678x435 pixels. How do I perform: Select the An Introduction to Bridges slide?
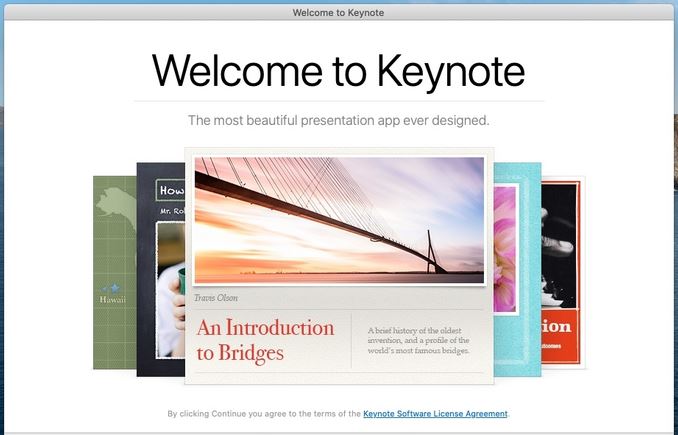(x=339, y=266)
